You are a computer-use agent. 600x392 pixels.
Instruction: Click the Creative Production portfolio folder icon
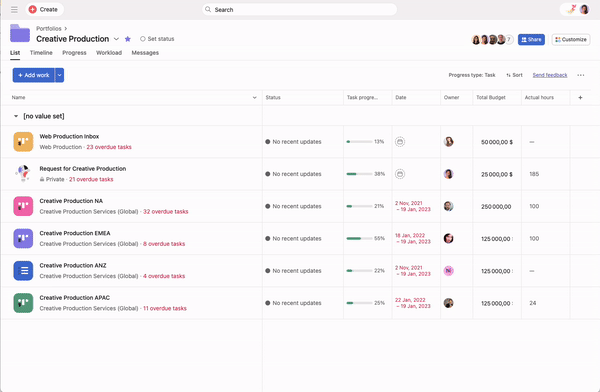(x=20, y=33)
